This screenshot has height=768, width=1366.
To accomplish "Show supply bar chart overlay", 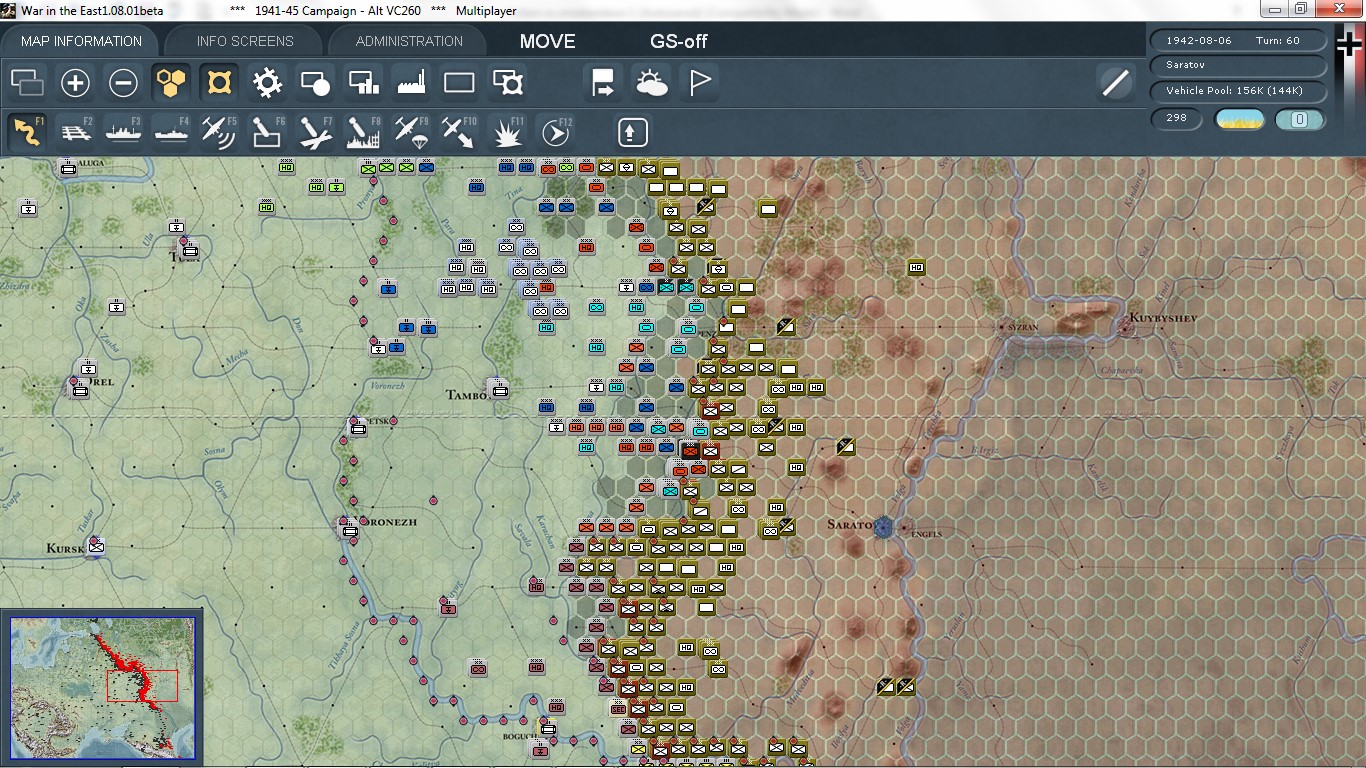I will tap(363, 82).
